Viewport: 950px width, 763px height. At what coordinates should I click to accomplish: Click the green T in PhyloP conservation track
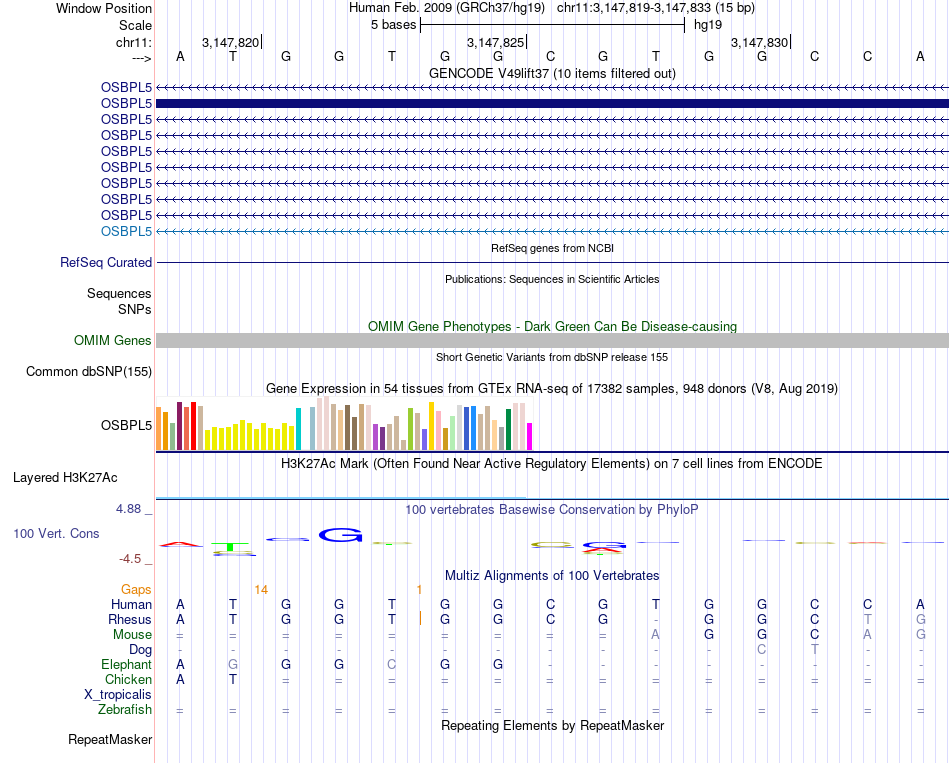[x=230, y=547]
